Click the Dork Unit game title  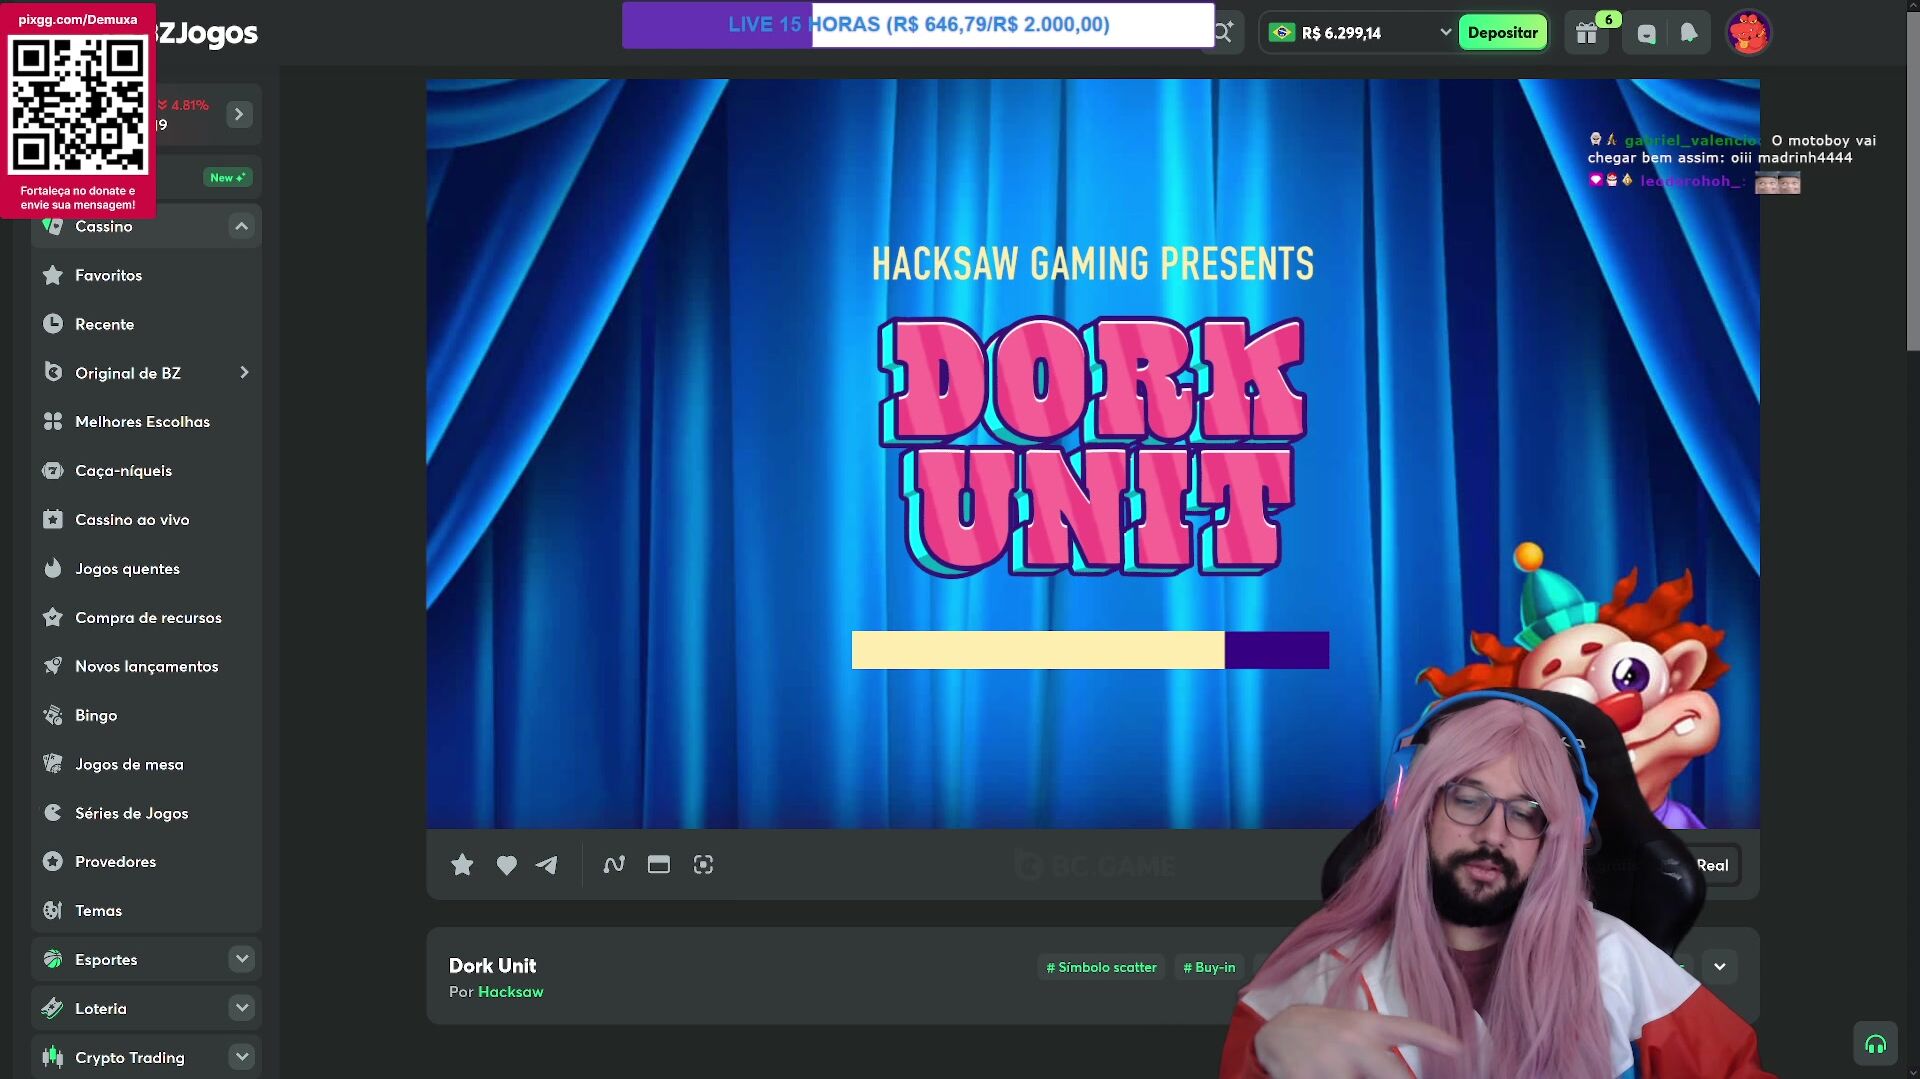[x=492, y=966]
